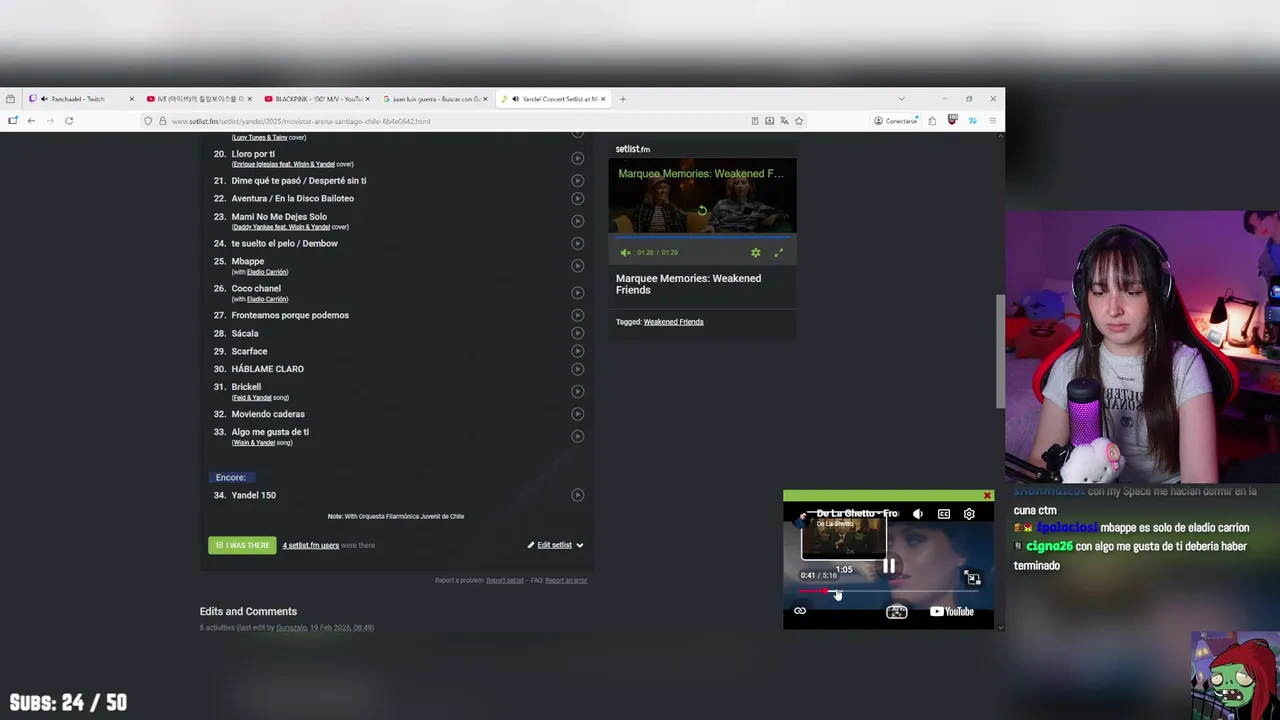Click the I WAS THERE button
Viewport: 1280px width, 720px height.
point(242,545)
